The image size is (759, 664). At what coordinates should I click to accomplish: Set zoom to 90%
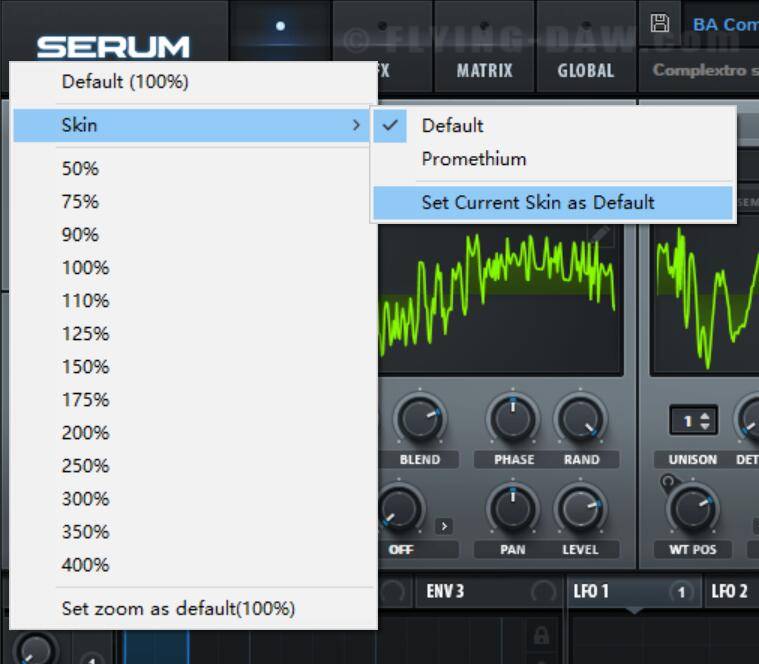click(x=193, y=234)
